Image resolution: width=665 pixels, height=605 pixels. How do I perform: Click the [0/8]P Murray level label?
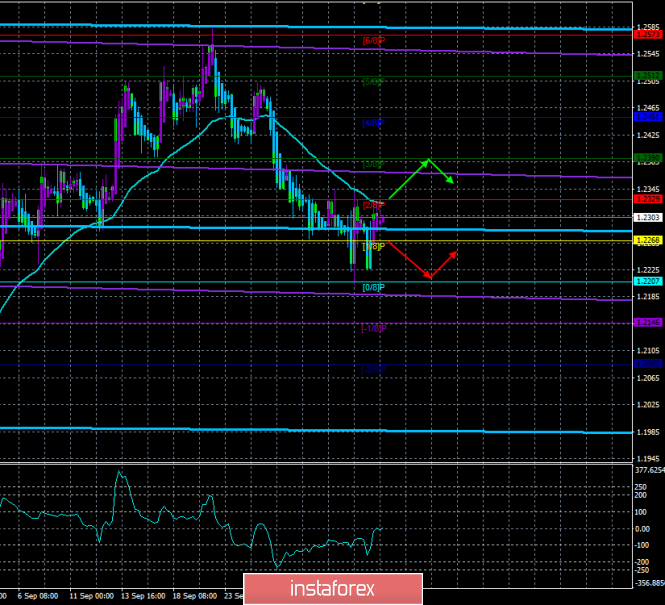[x=372, y=287]
